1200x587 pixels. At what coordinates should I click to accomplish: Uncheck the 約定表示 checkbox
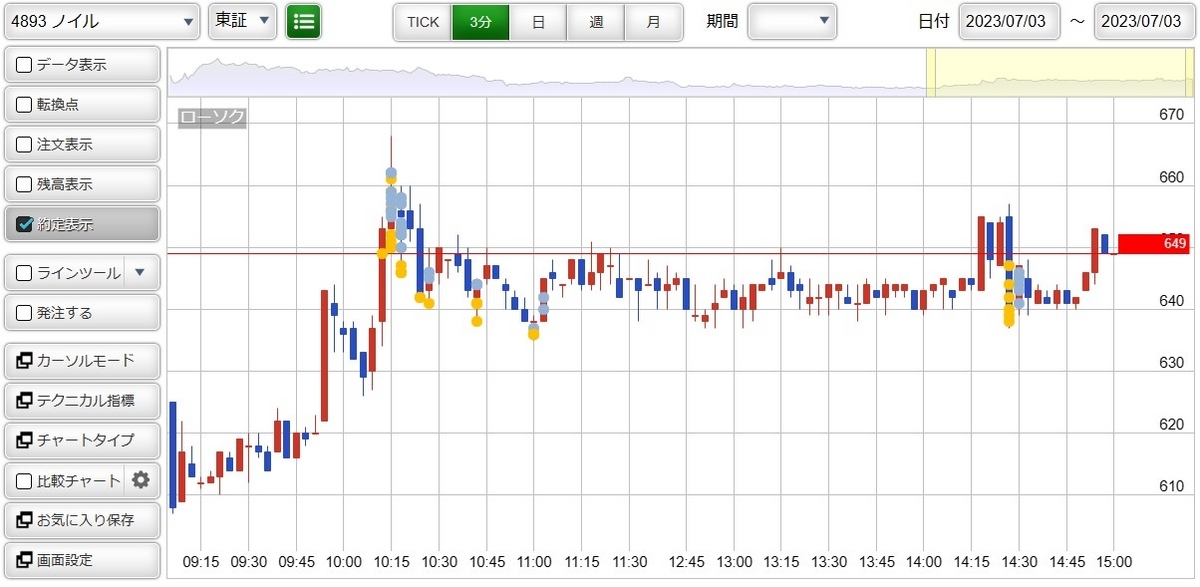(x=25, y=224)
